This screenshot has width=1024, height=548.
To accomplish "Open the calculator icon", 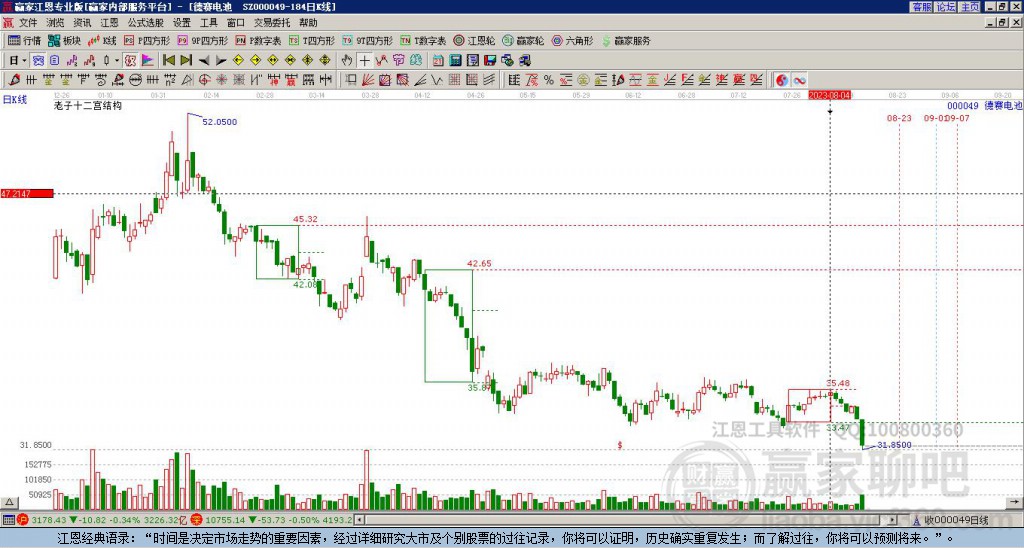I will click(x=455, y=61).
